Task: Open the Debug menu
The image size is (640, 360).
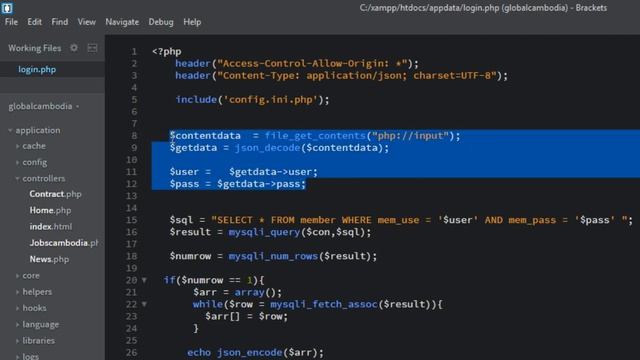Action: 161,22
